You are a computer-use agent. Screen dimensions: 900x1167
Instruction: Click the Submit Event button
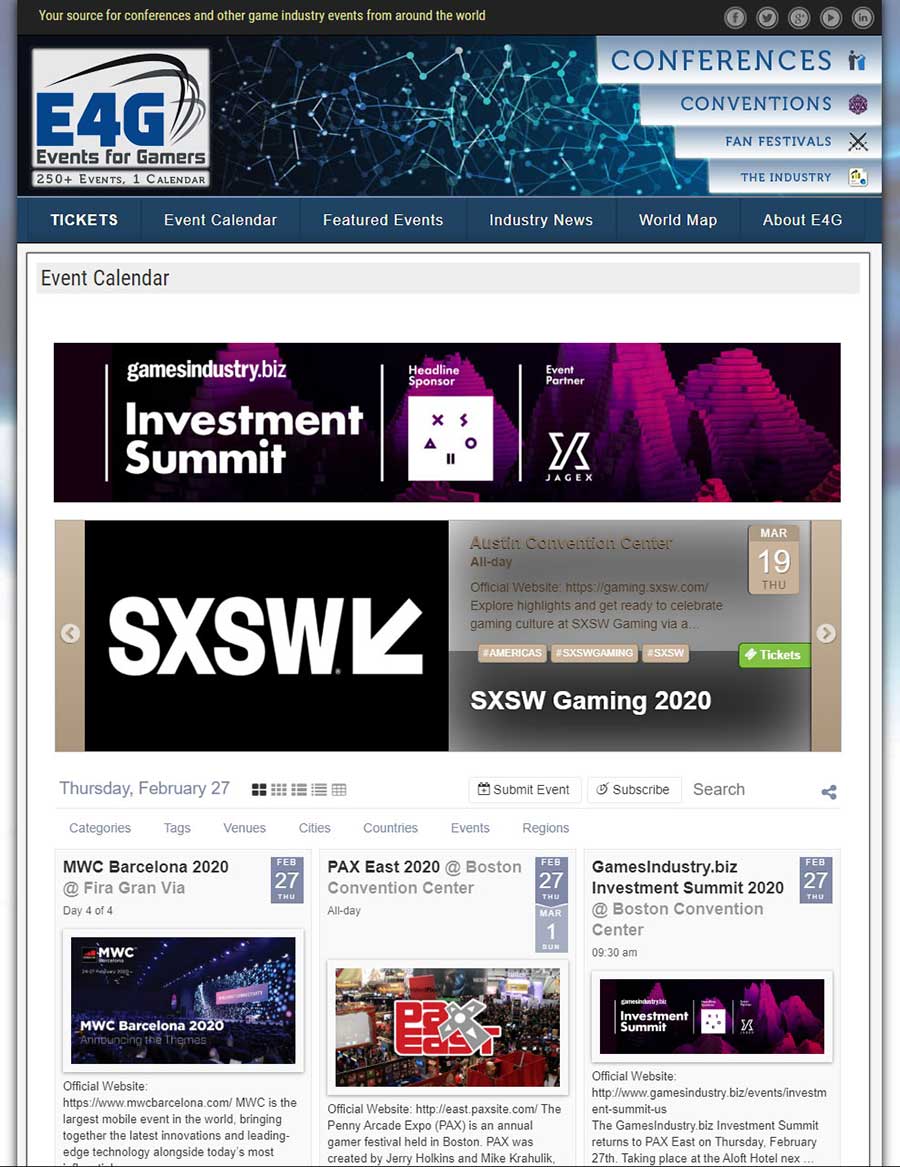524,790
